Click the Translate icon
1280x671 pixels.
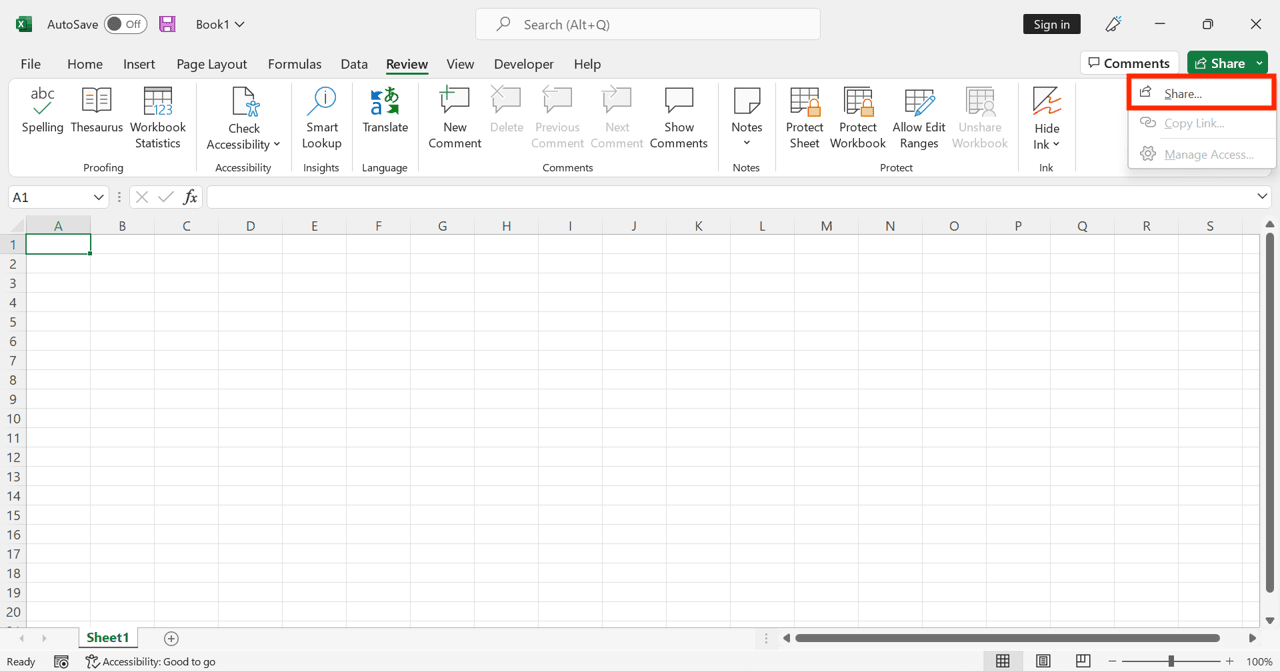coord(385,101)
